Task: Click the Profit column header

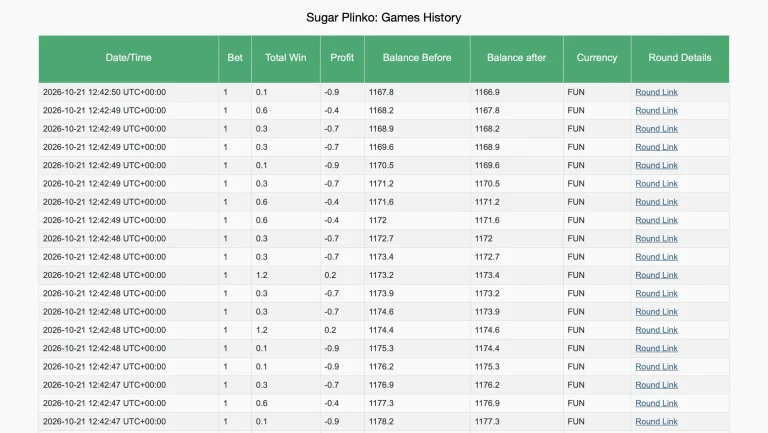Action: click(x=342, y=58)
